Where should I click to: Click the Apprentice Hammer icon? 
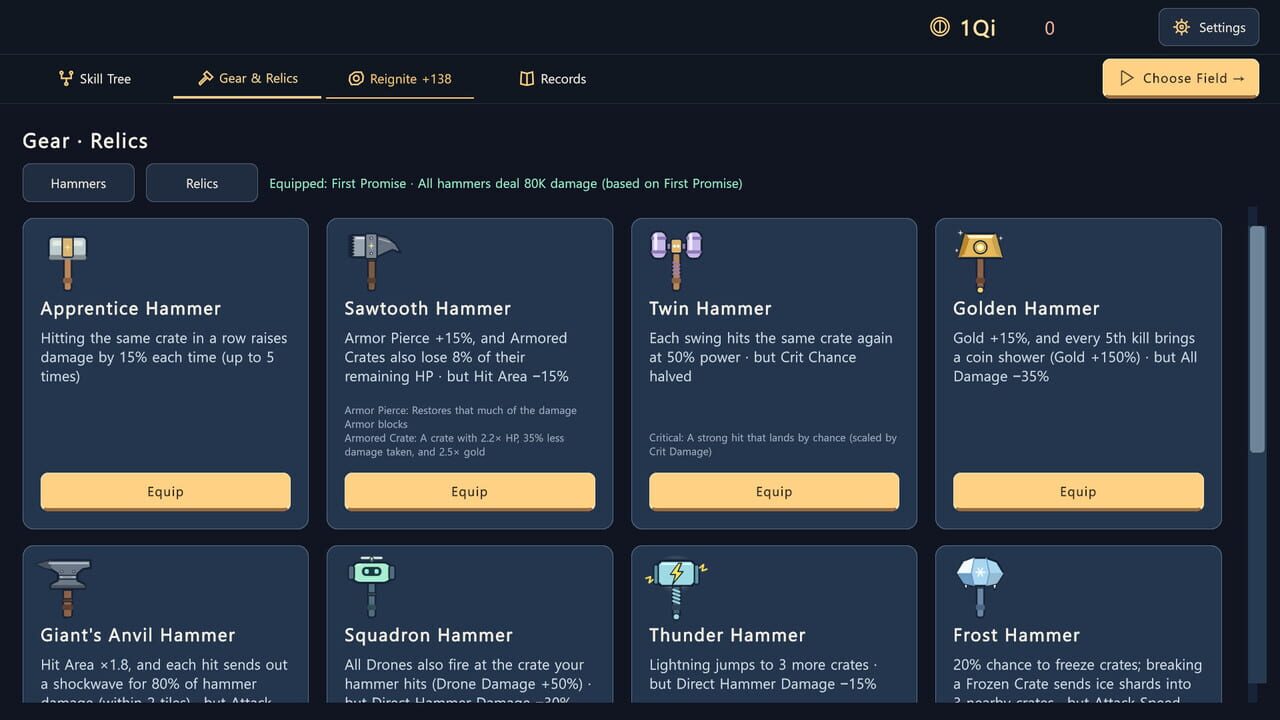click(x=68, y=262)
